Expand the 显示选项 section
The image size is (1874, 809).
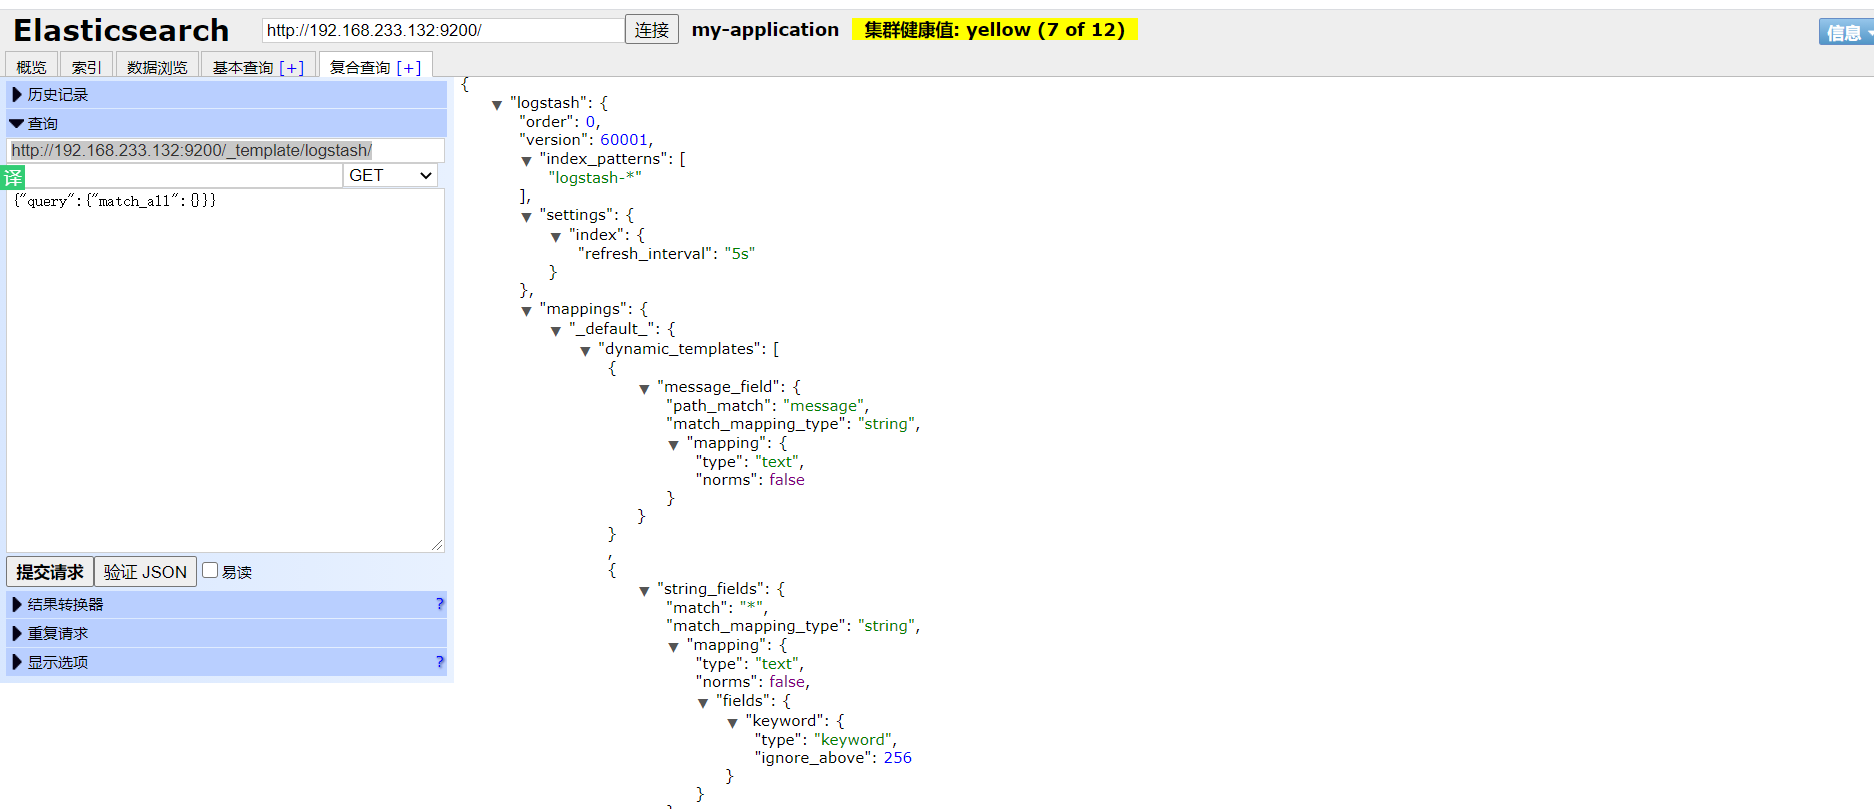227,662
